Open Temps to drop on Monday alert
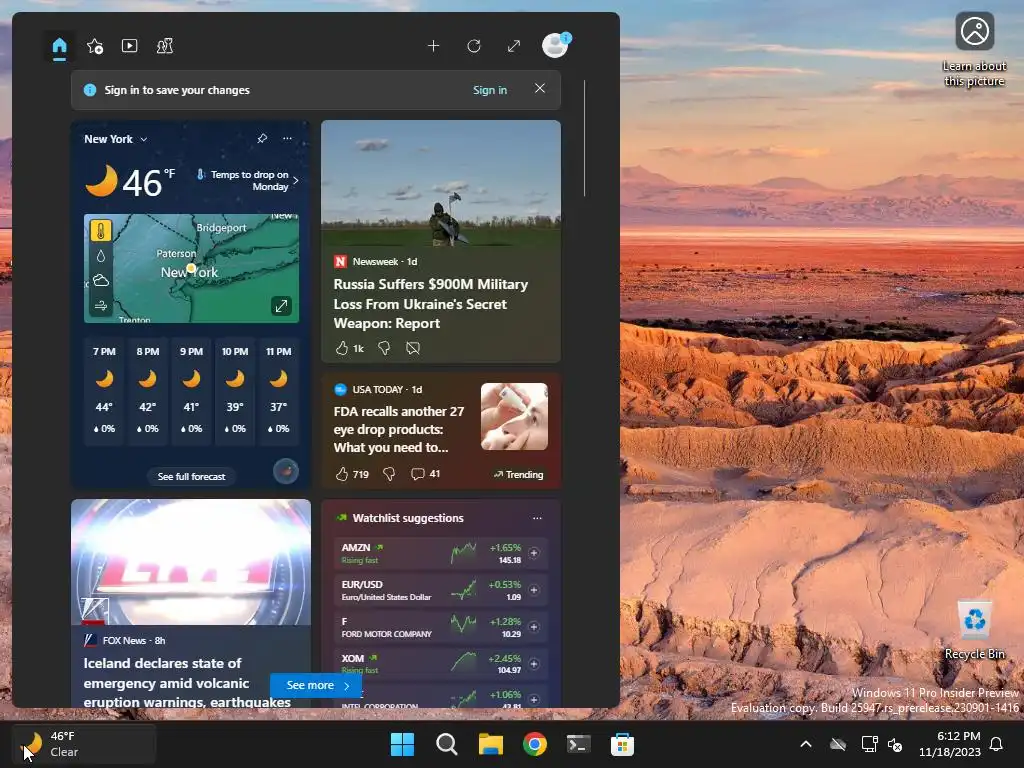1024x768 pixels. click(x=248, y=180)
